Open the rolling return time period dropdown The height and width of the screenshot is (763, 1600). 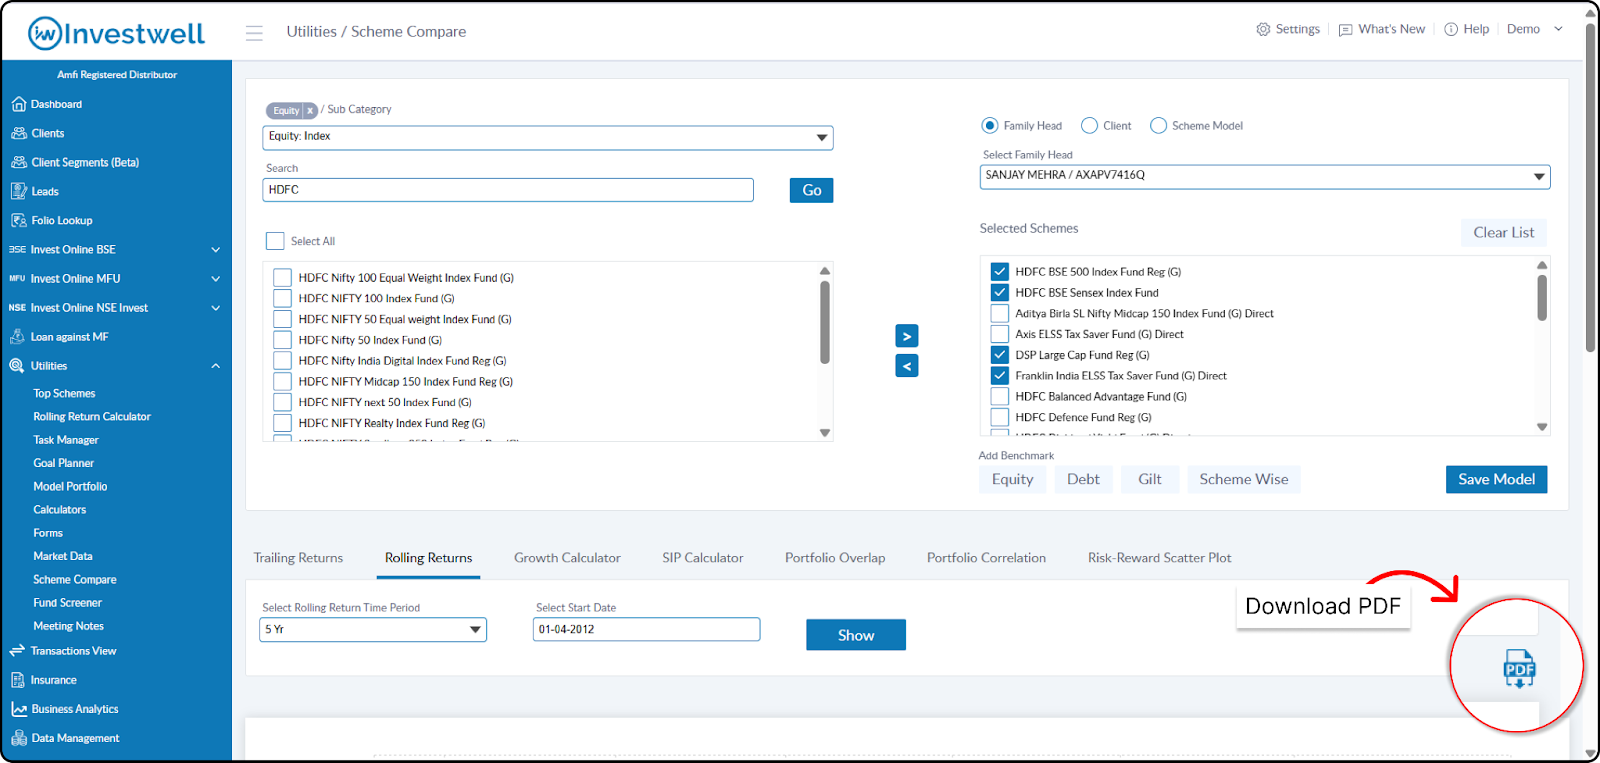click(x=373, y=629)
